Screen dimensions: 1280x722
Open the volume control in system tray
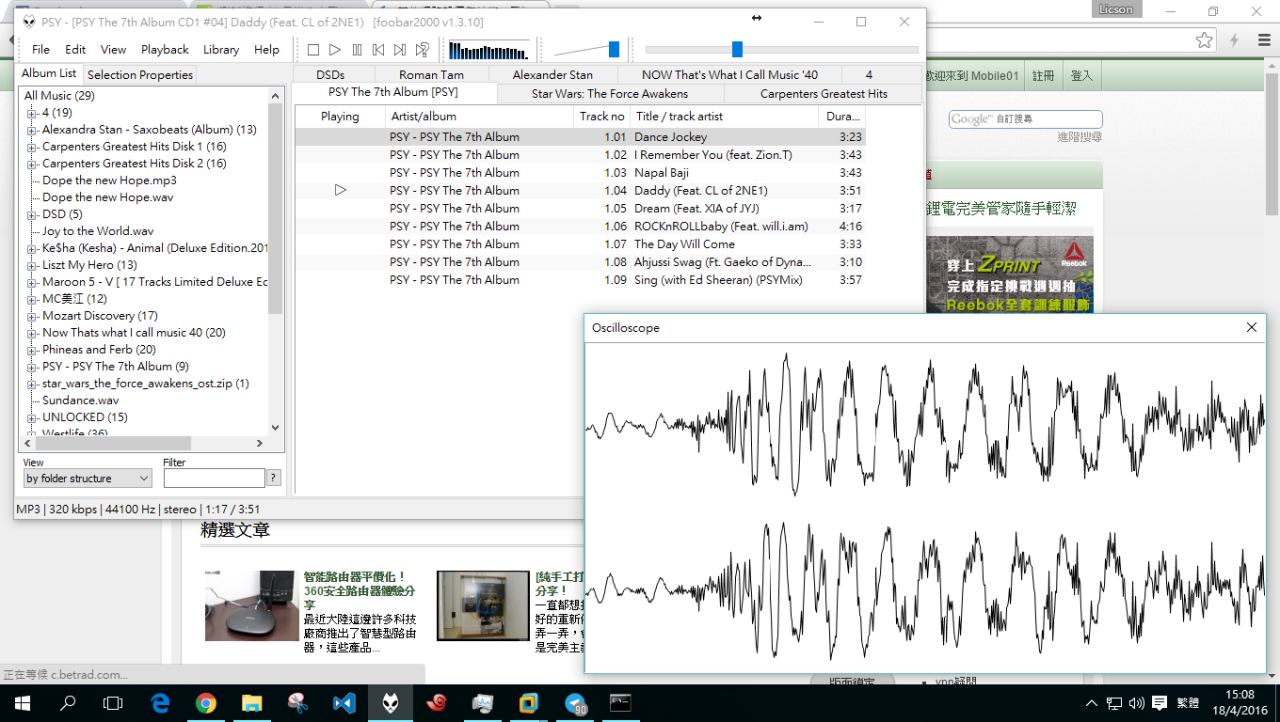coord(1136,703)
